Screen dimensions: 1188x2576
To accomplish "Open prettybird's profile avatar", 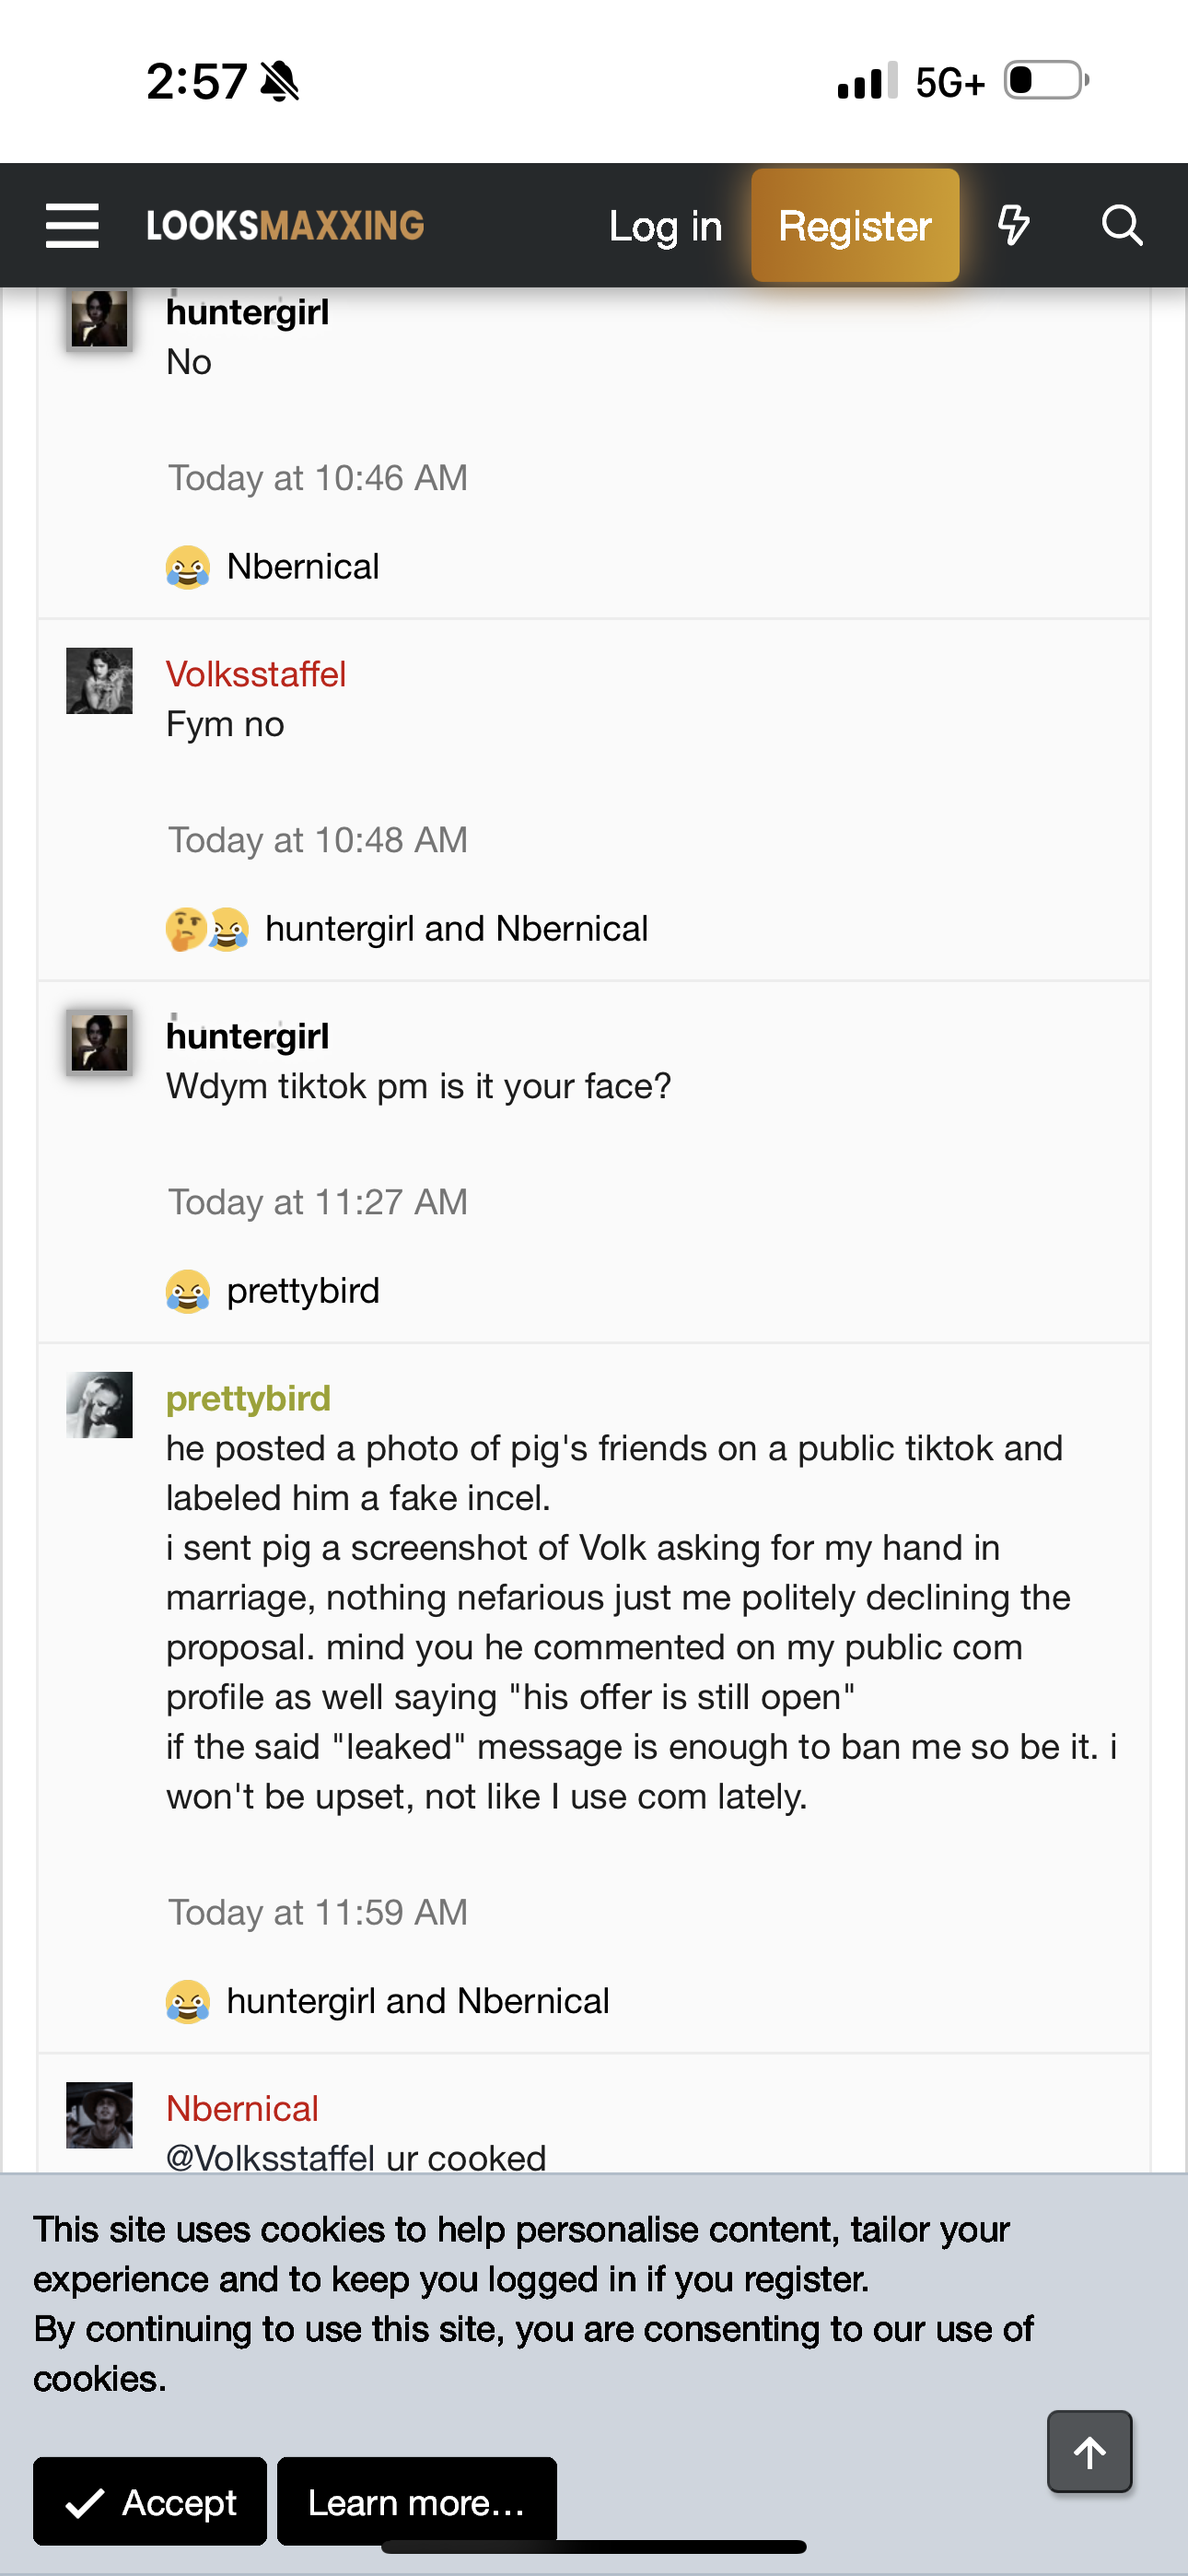I will tap(99, 1405).
